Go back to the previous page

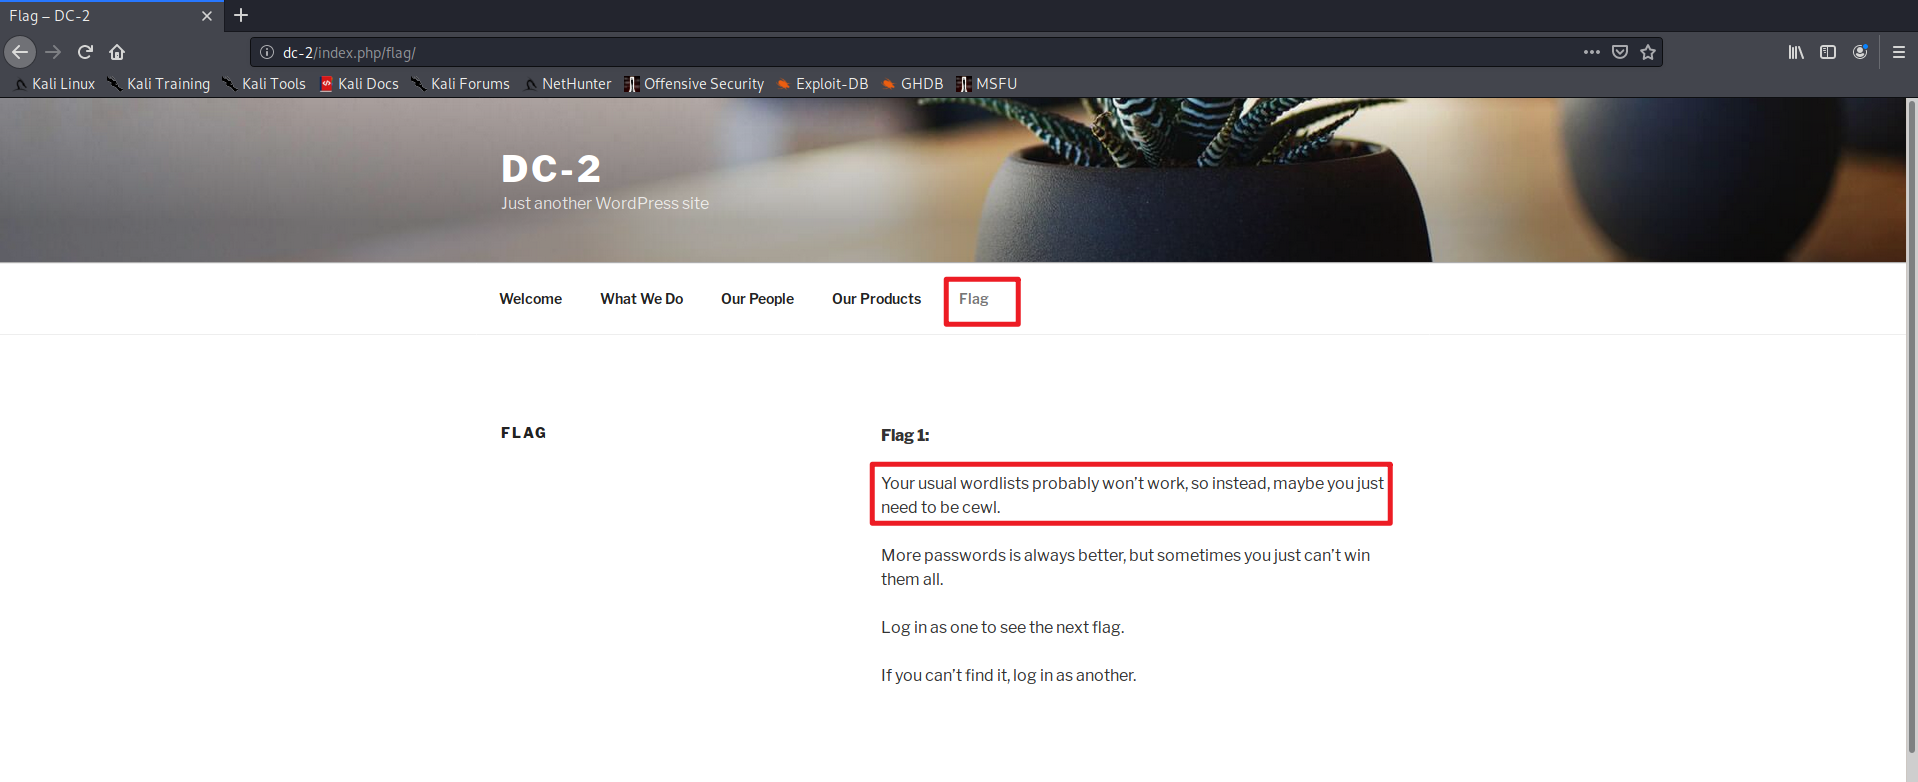pos(20,52)
